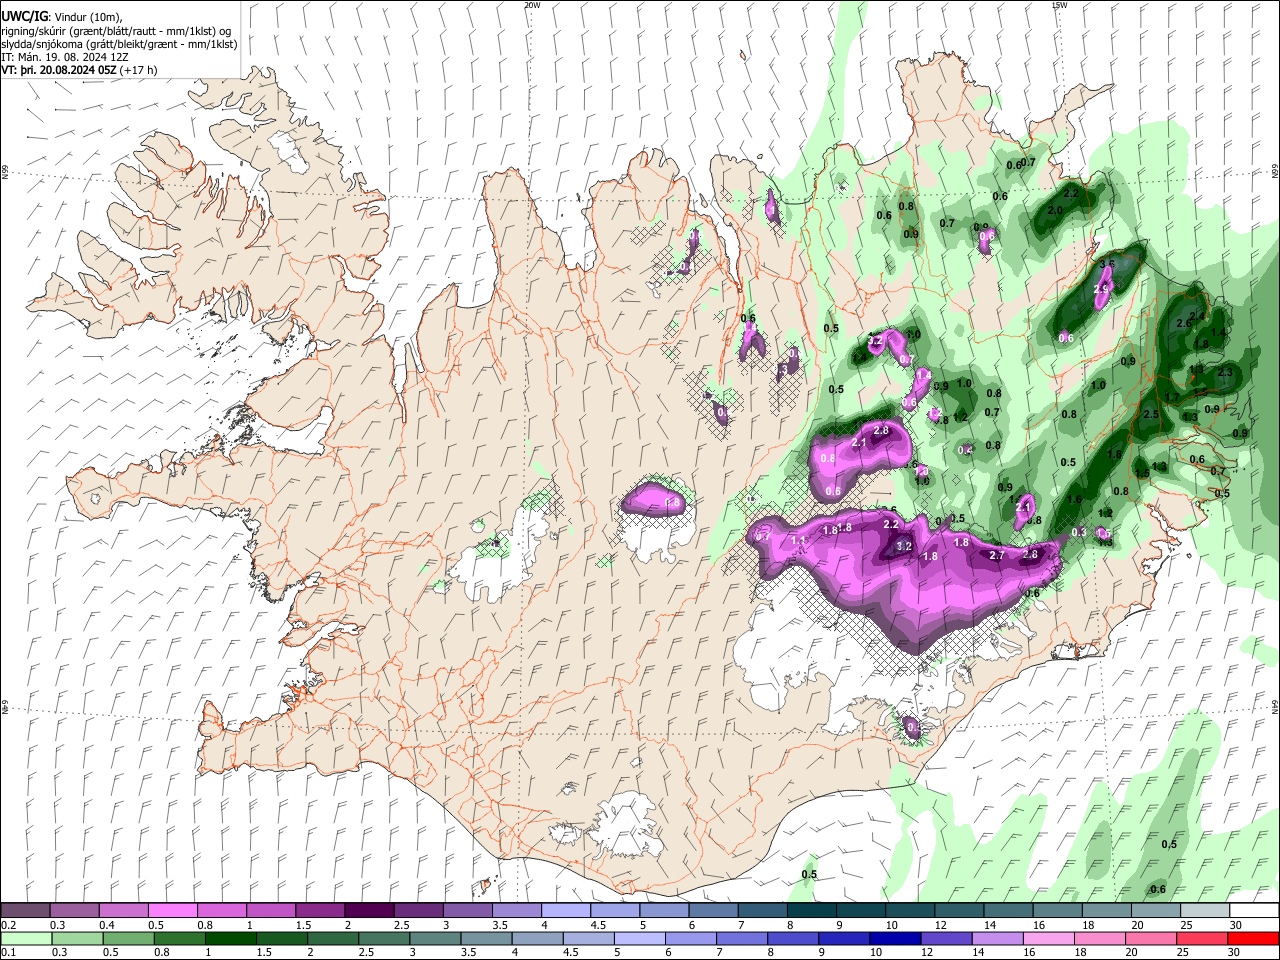This screenshot has width=1280, height=960.
Task: Pick the top legend swatch between 14 and 16
Action: pos(1007,911)
